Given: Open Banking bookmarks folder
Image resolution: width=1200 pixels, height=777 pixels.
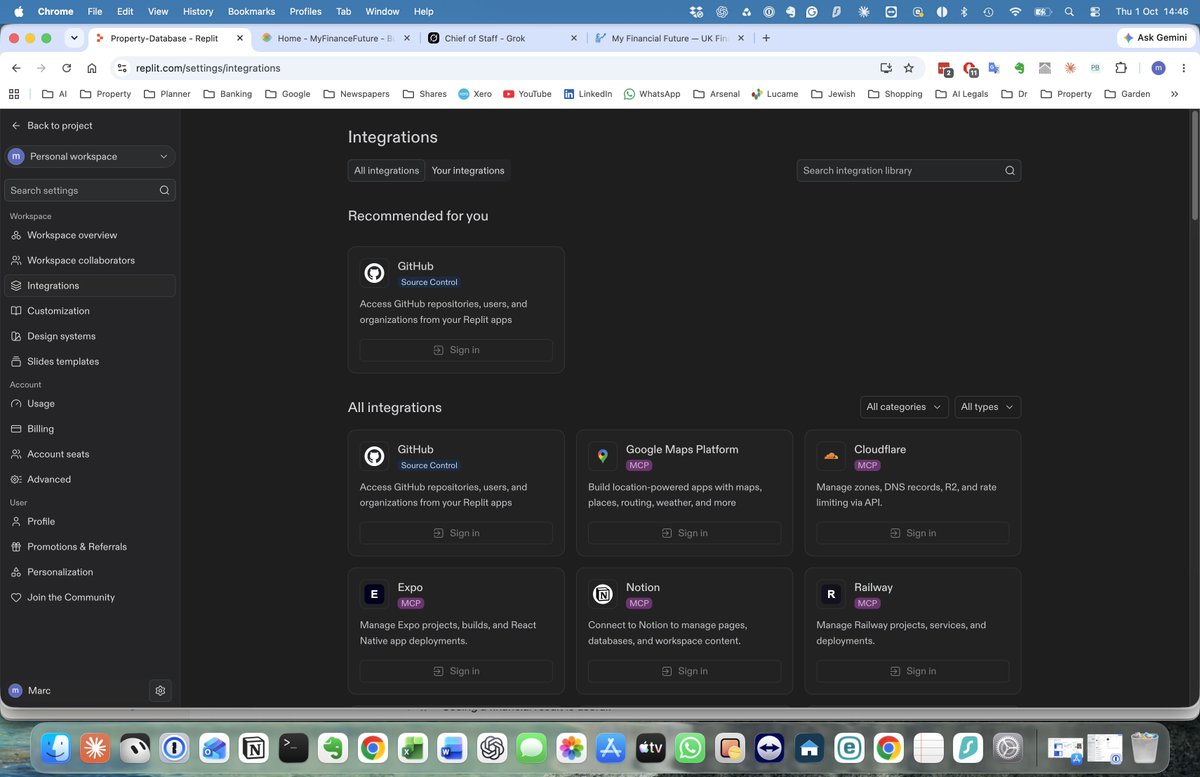Looking at the screenshot, I should point(228,94).
